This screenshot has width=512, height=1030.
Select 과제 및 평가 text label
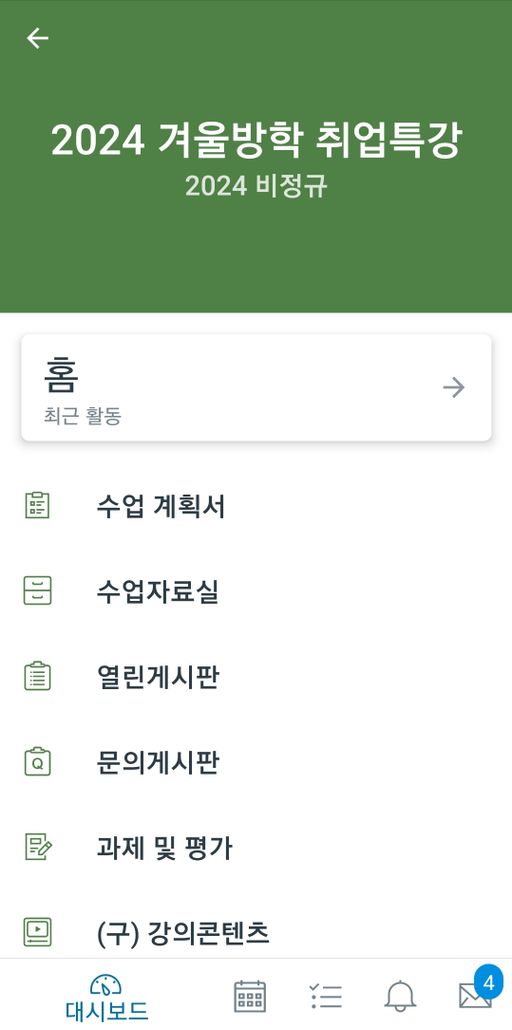164,848
